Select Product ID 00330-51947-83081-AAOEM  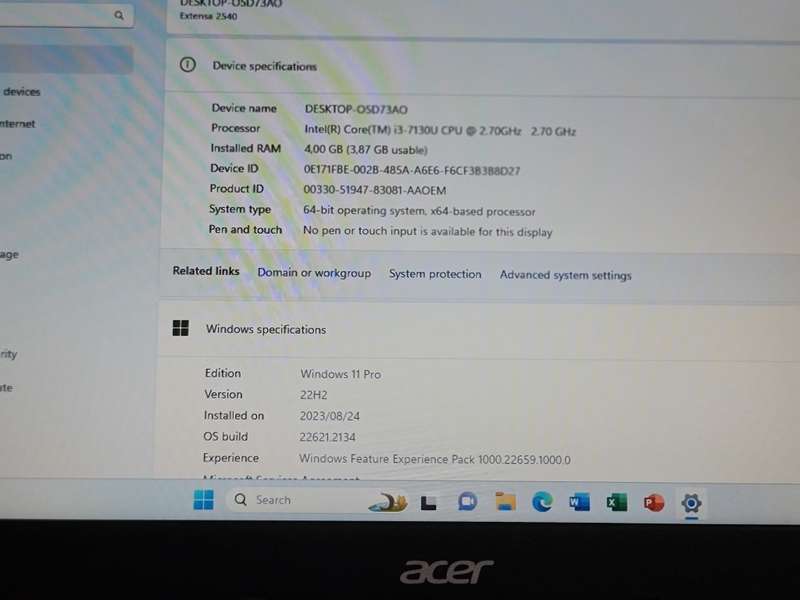pyautogui.click(x=374, y=190)
